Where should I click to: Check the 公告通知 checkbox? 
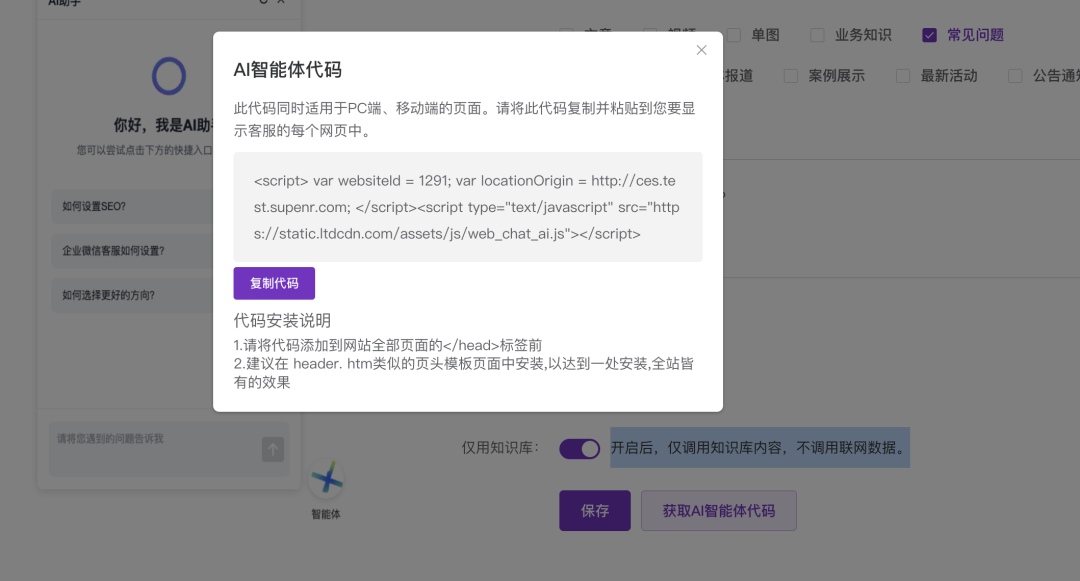point(1015,76)
